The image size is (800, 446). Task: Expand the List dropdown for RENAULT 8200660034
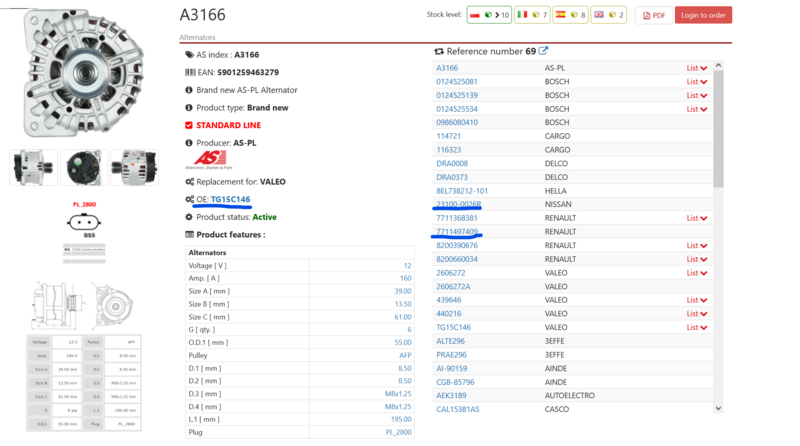pos(696,259)
